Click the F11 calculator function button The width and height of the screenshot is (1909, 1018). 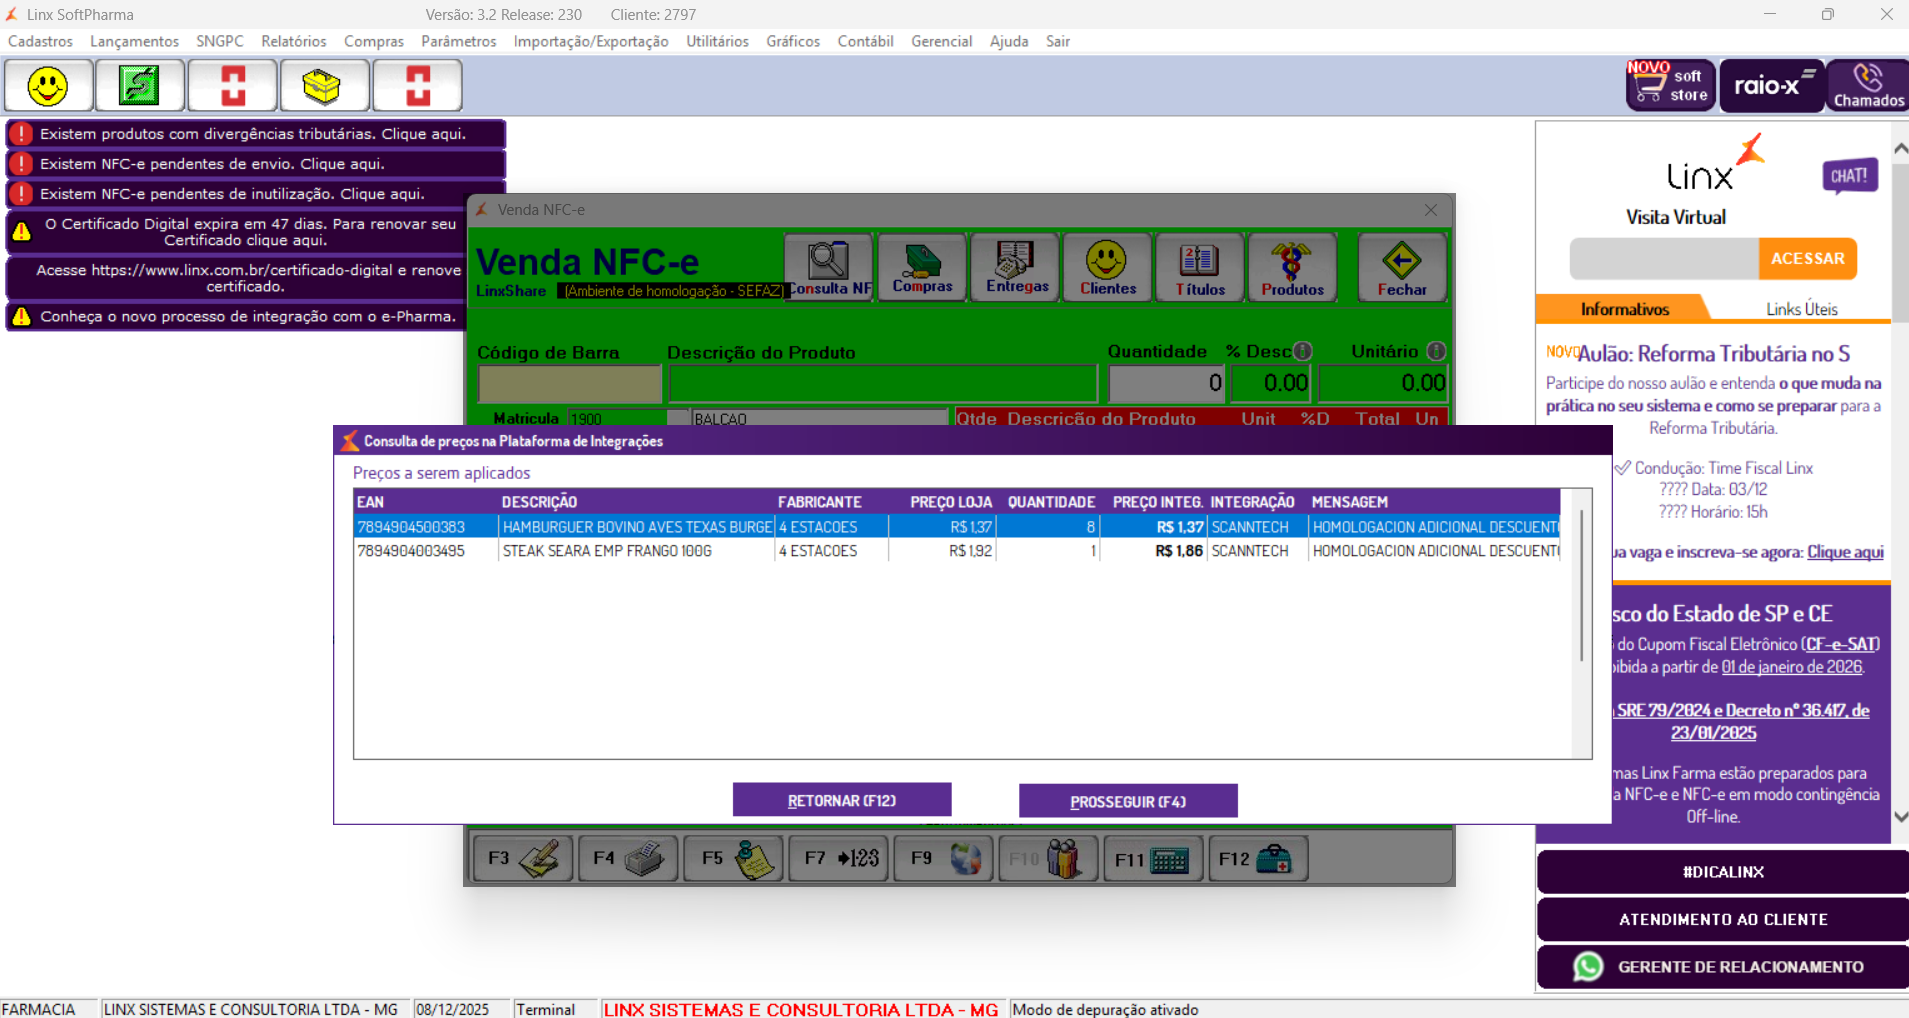tap(1153, 859)
